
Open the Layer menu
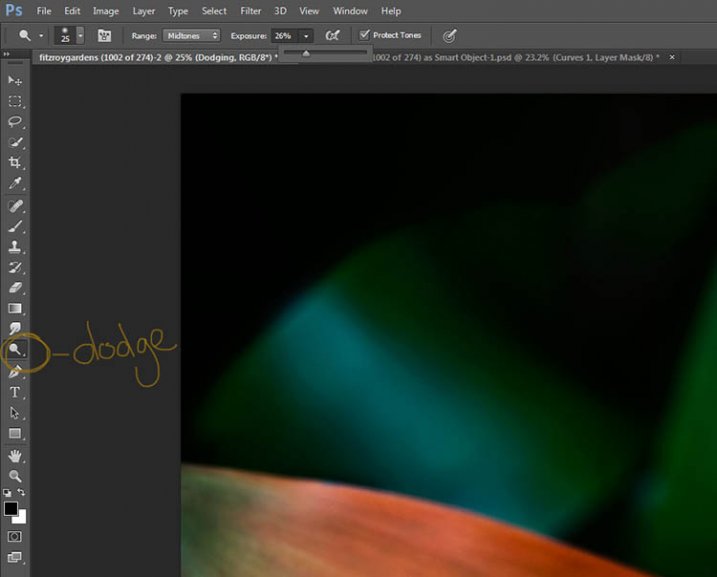pos(144,11)
